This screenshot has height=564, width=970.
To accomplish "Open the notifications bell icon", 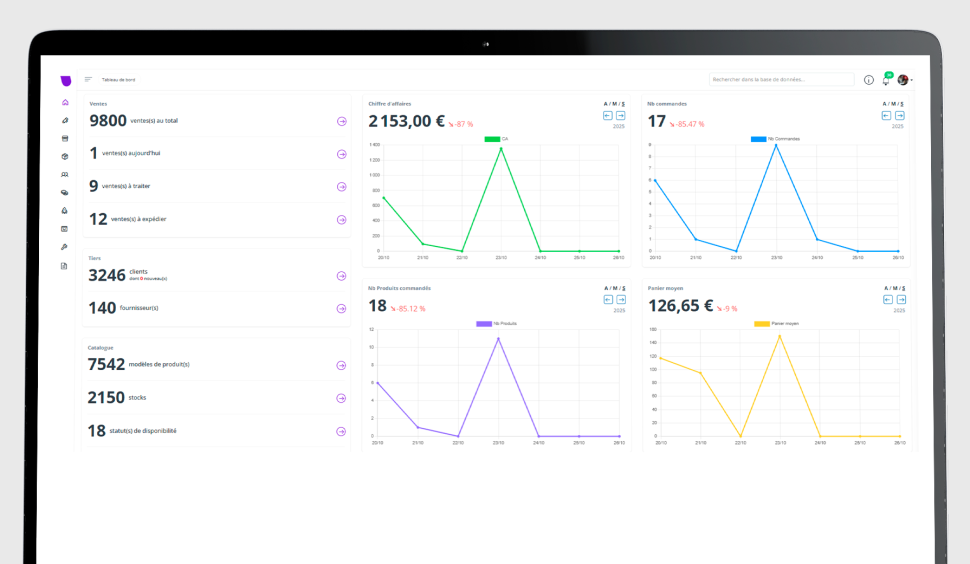I will click(885, 80).
